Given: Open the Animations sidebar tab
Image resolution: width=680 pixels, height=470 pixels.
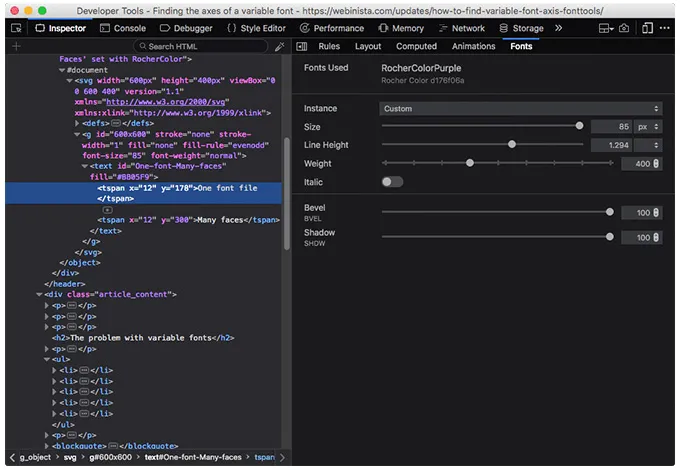Looking at the screenshot, I should 473,46.
